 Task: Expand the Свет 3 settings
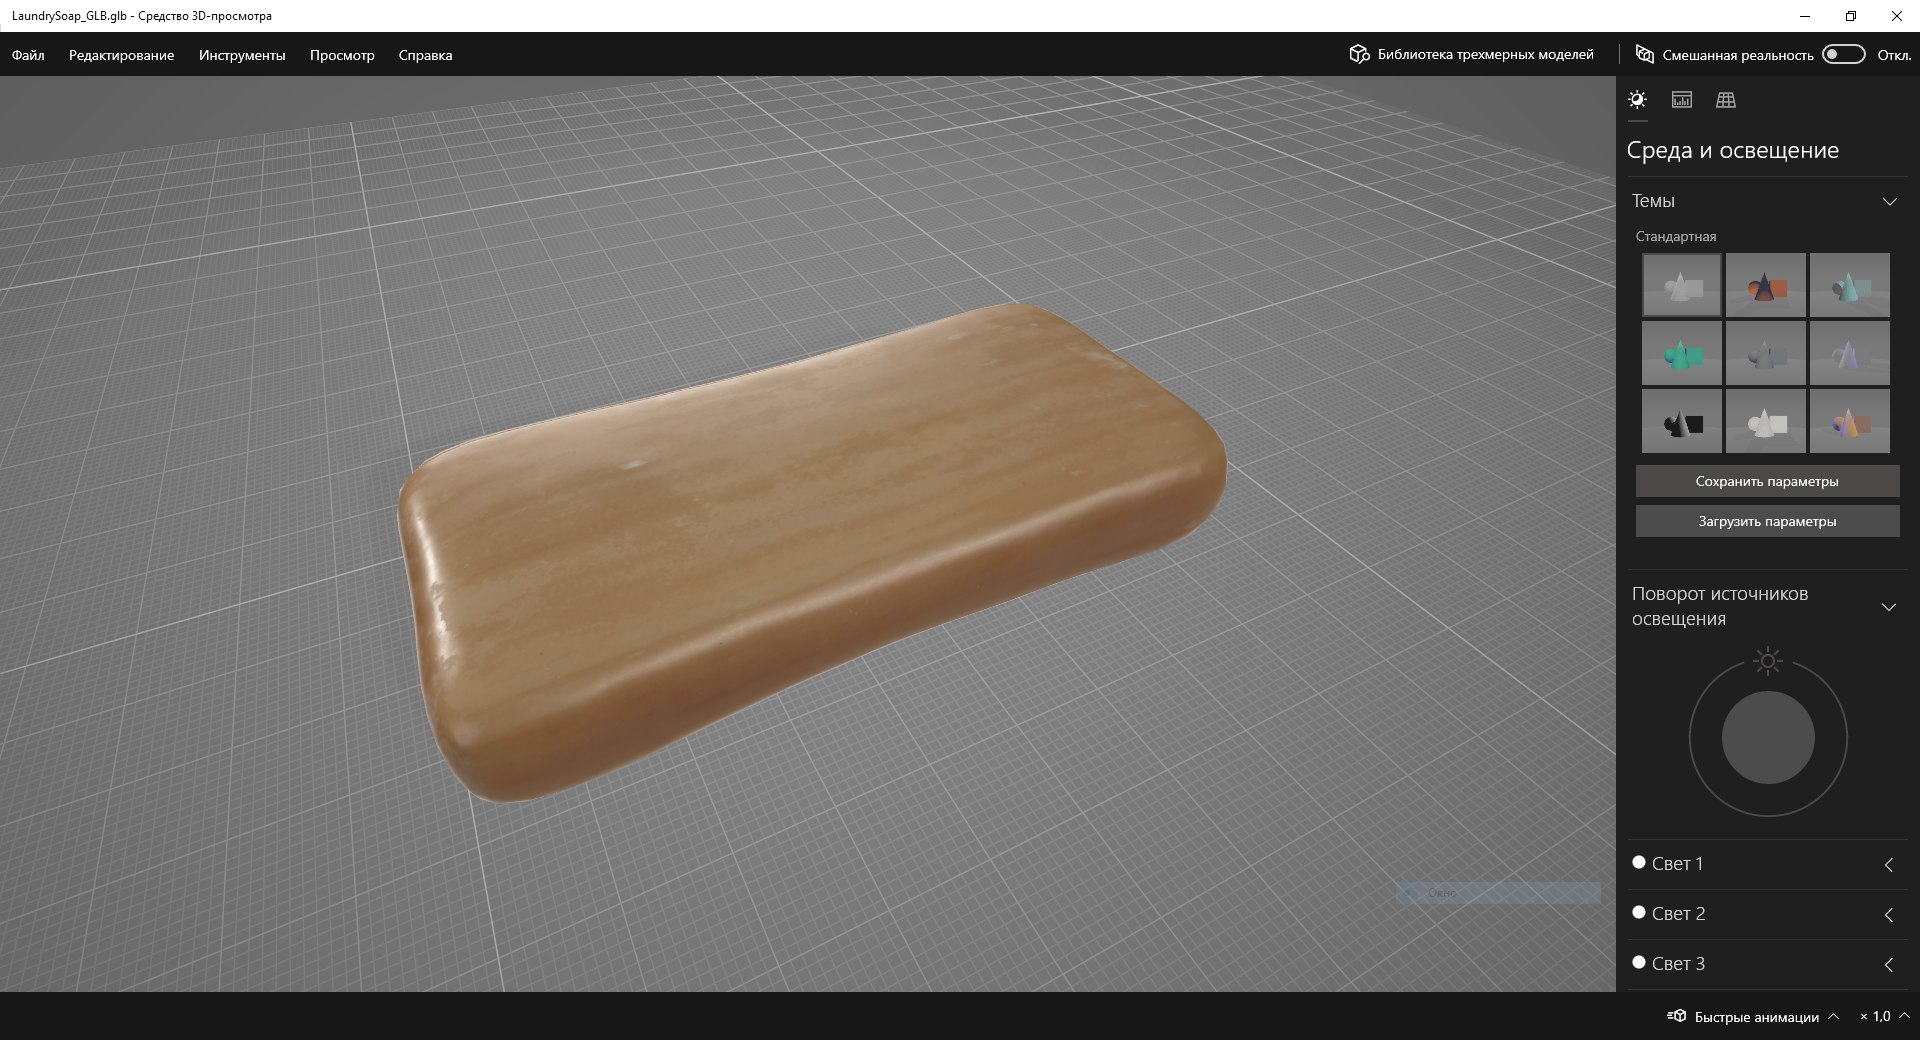click(1888, 965)
